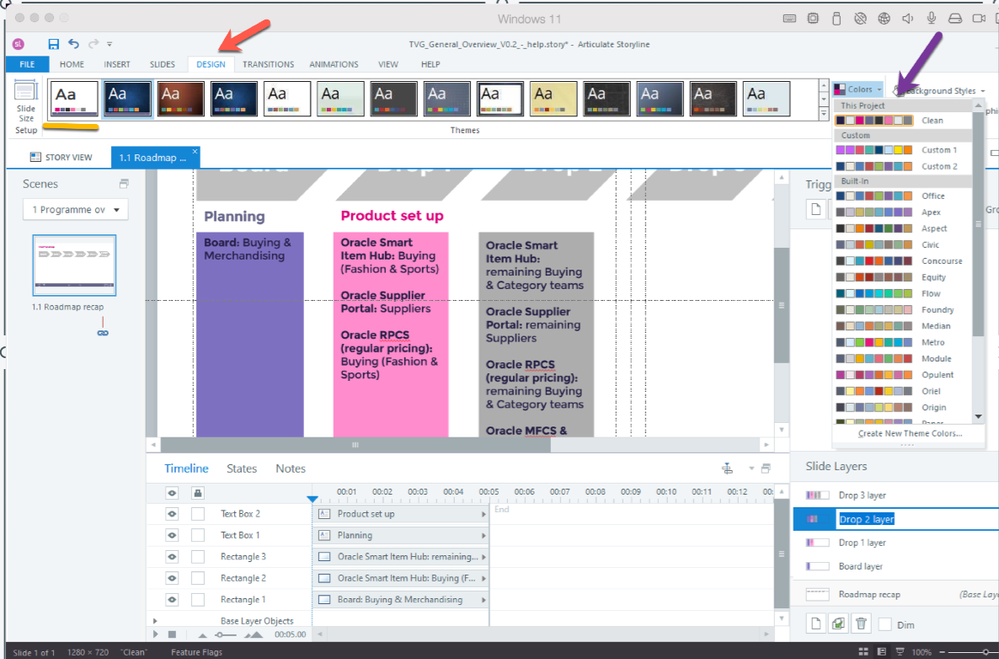Duplicate the selected slide layer
Screen dimensions: 999x659
click(838, 624)
